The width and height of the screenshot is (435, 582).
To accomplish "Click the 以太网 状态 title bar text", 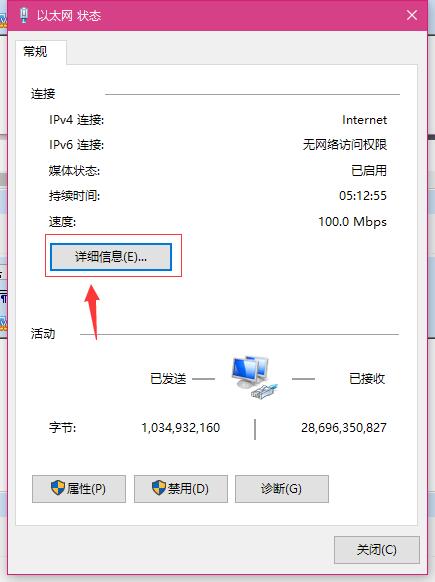I will (69, 16).
